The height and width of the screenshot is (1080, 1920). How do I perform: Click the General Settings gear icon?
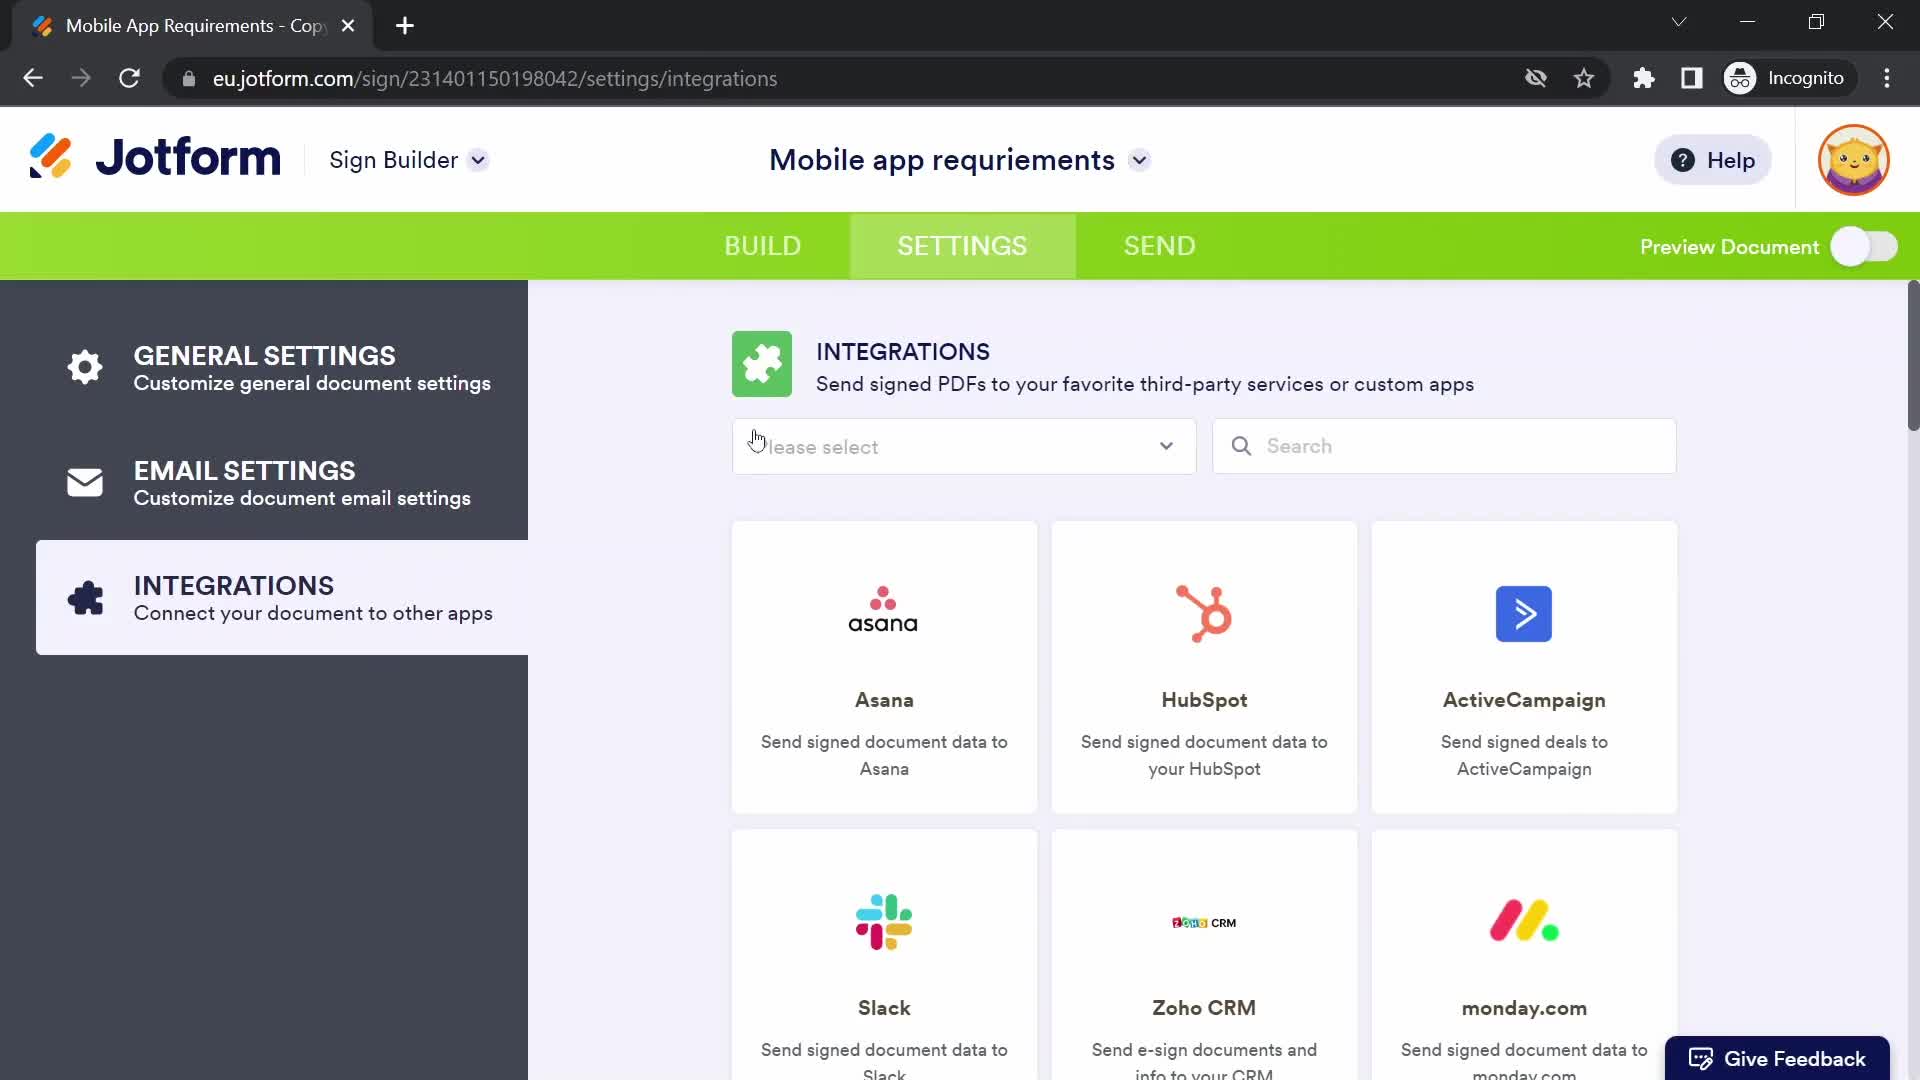coord(85,367)
